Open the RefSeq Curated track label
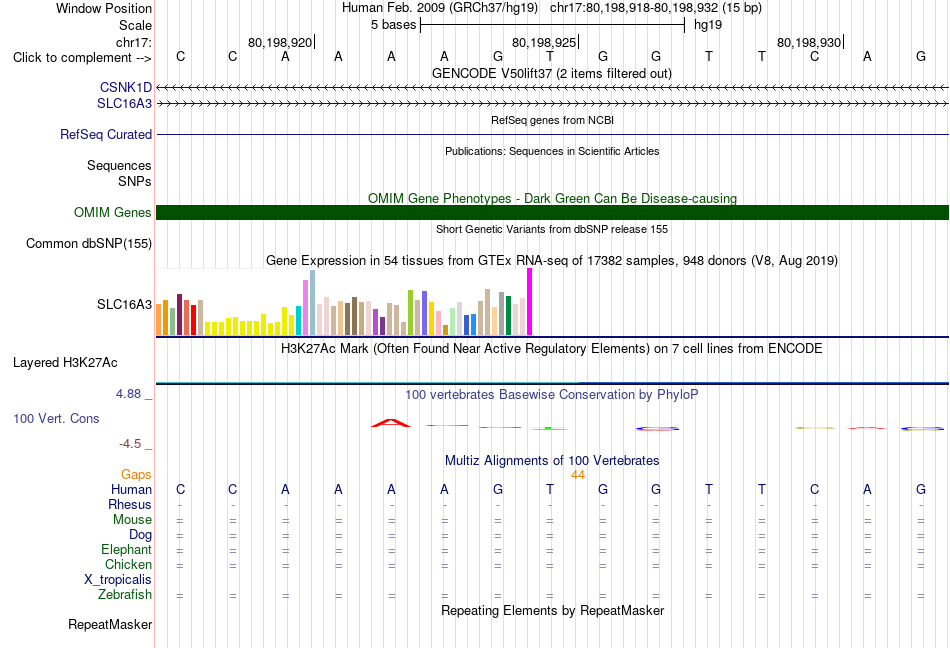 tap(106, 134)
